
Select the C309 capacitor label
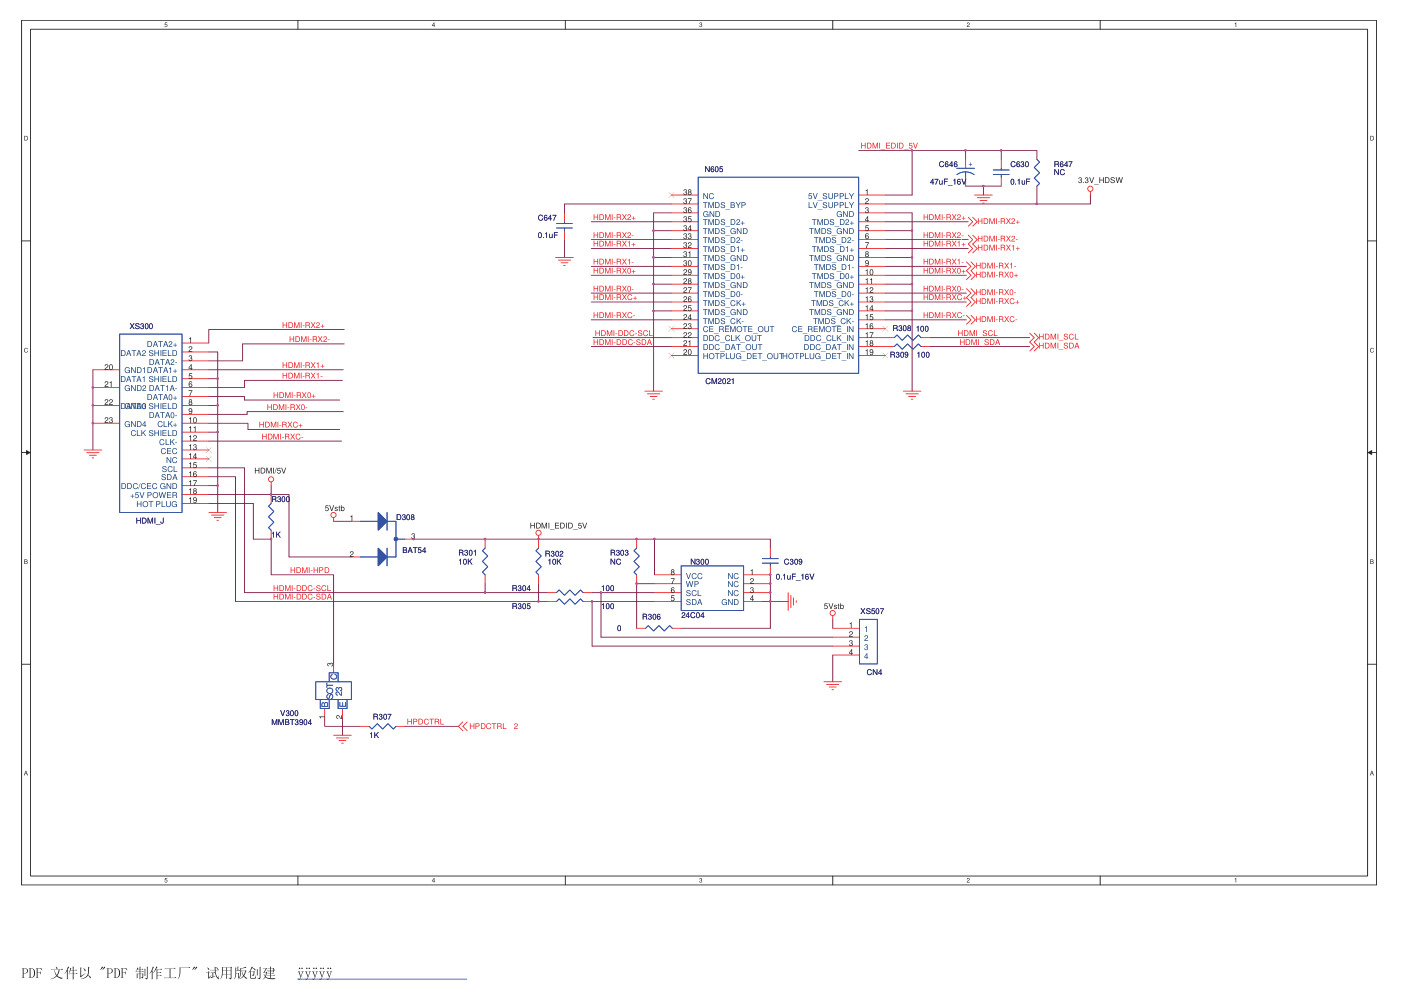tap(793, 562)
